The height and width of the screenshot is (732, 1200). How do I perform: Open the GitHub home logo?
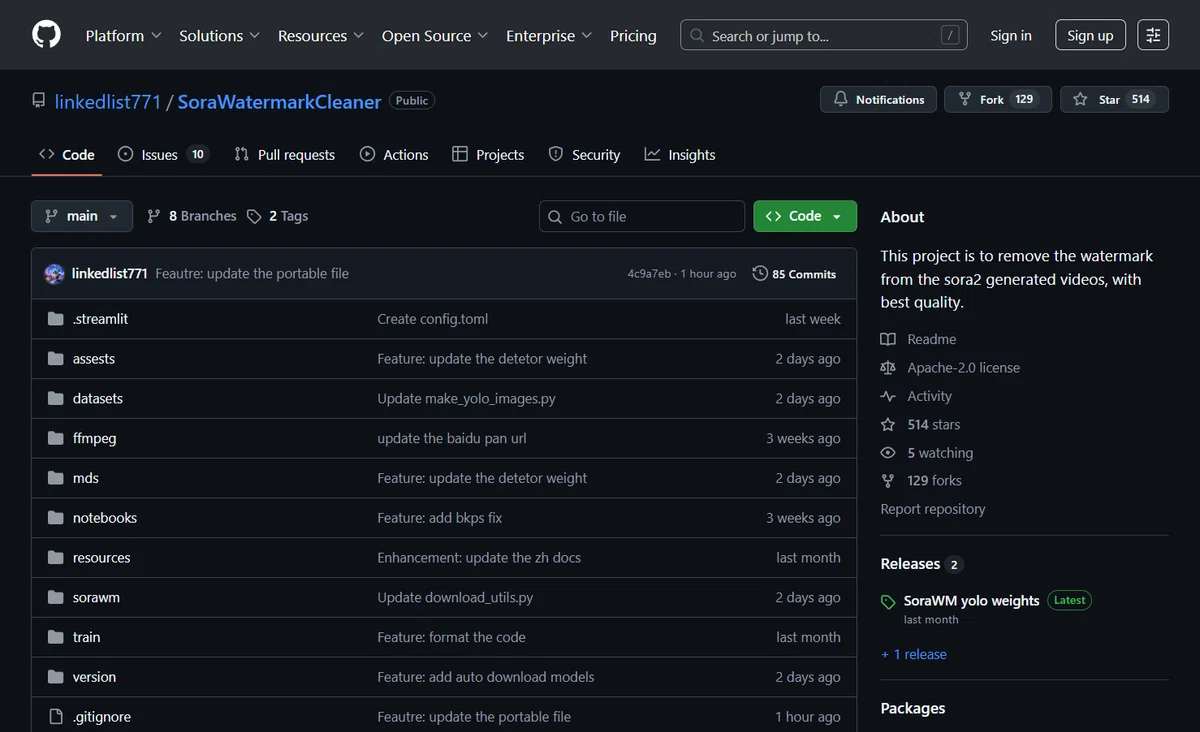46,35
